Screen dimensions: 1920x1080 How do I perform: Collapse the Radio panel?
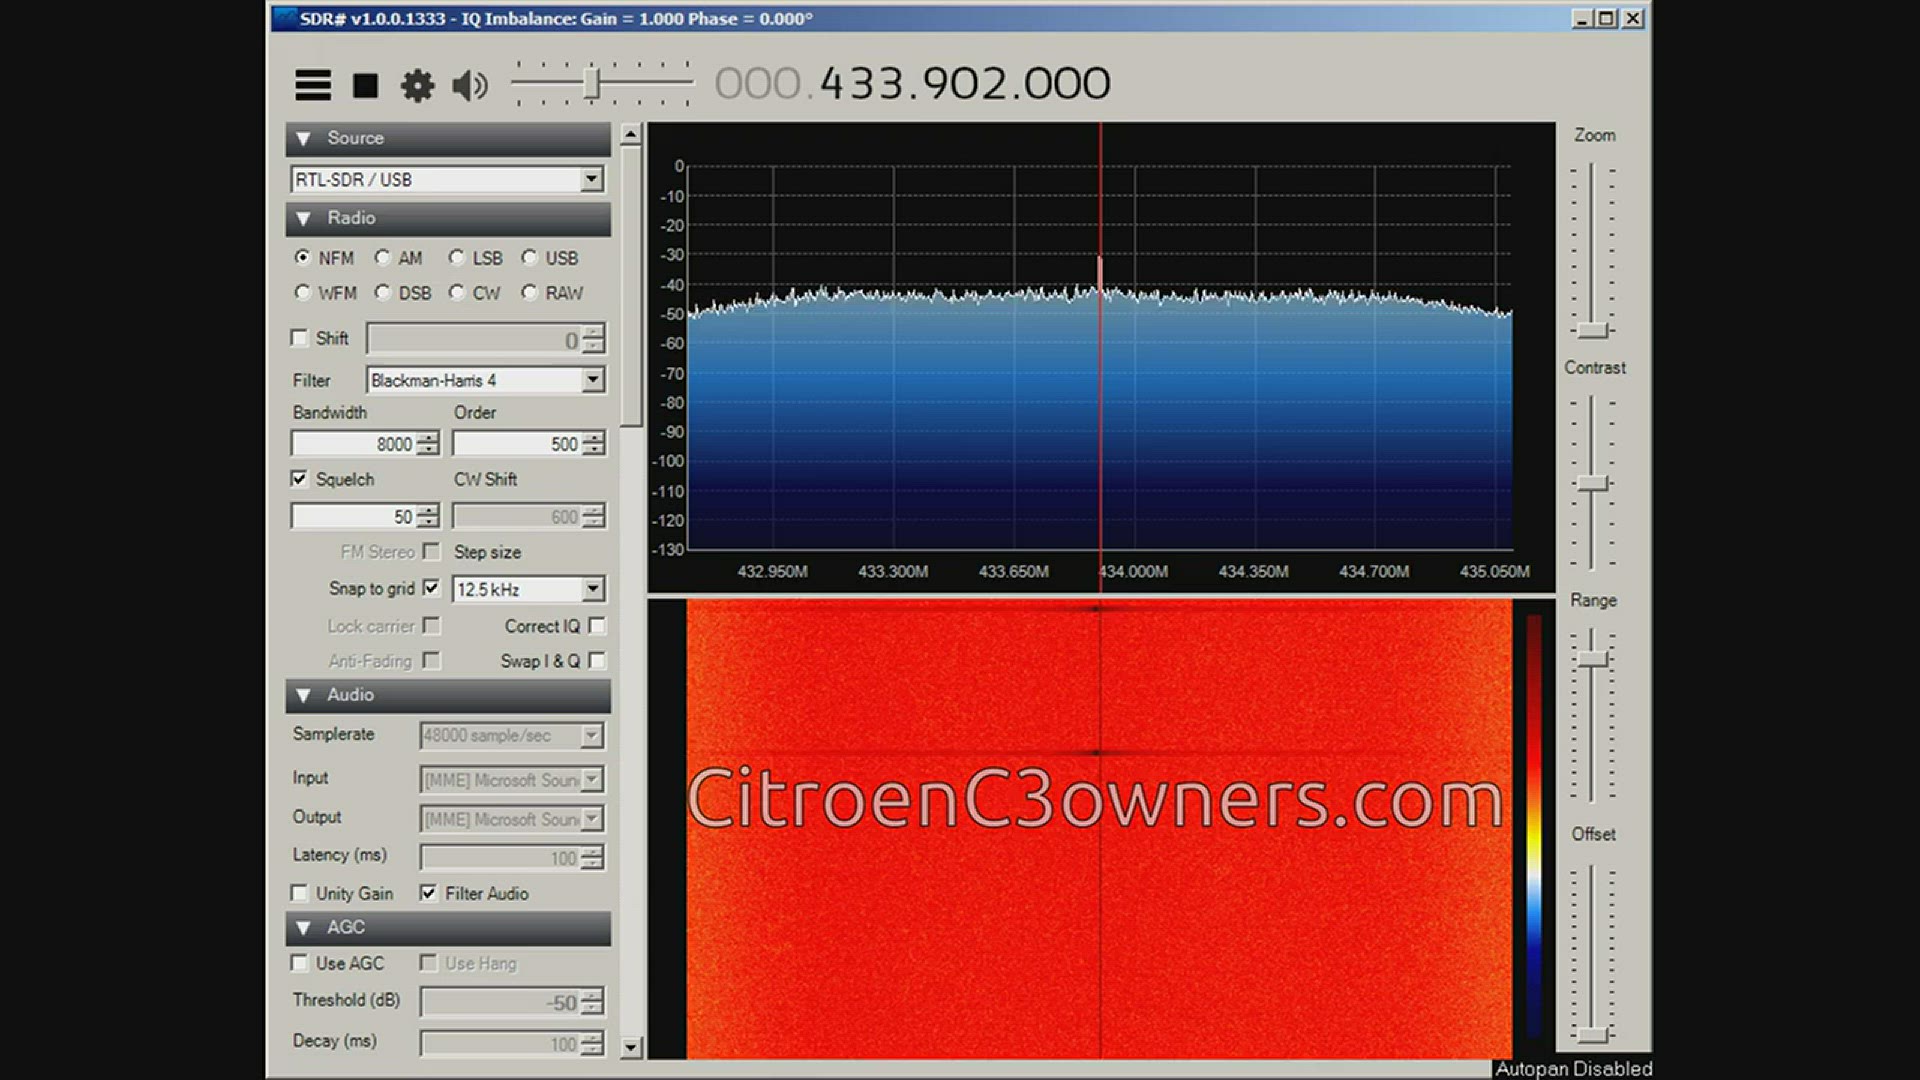tap(304, 219)
